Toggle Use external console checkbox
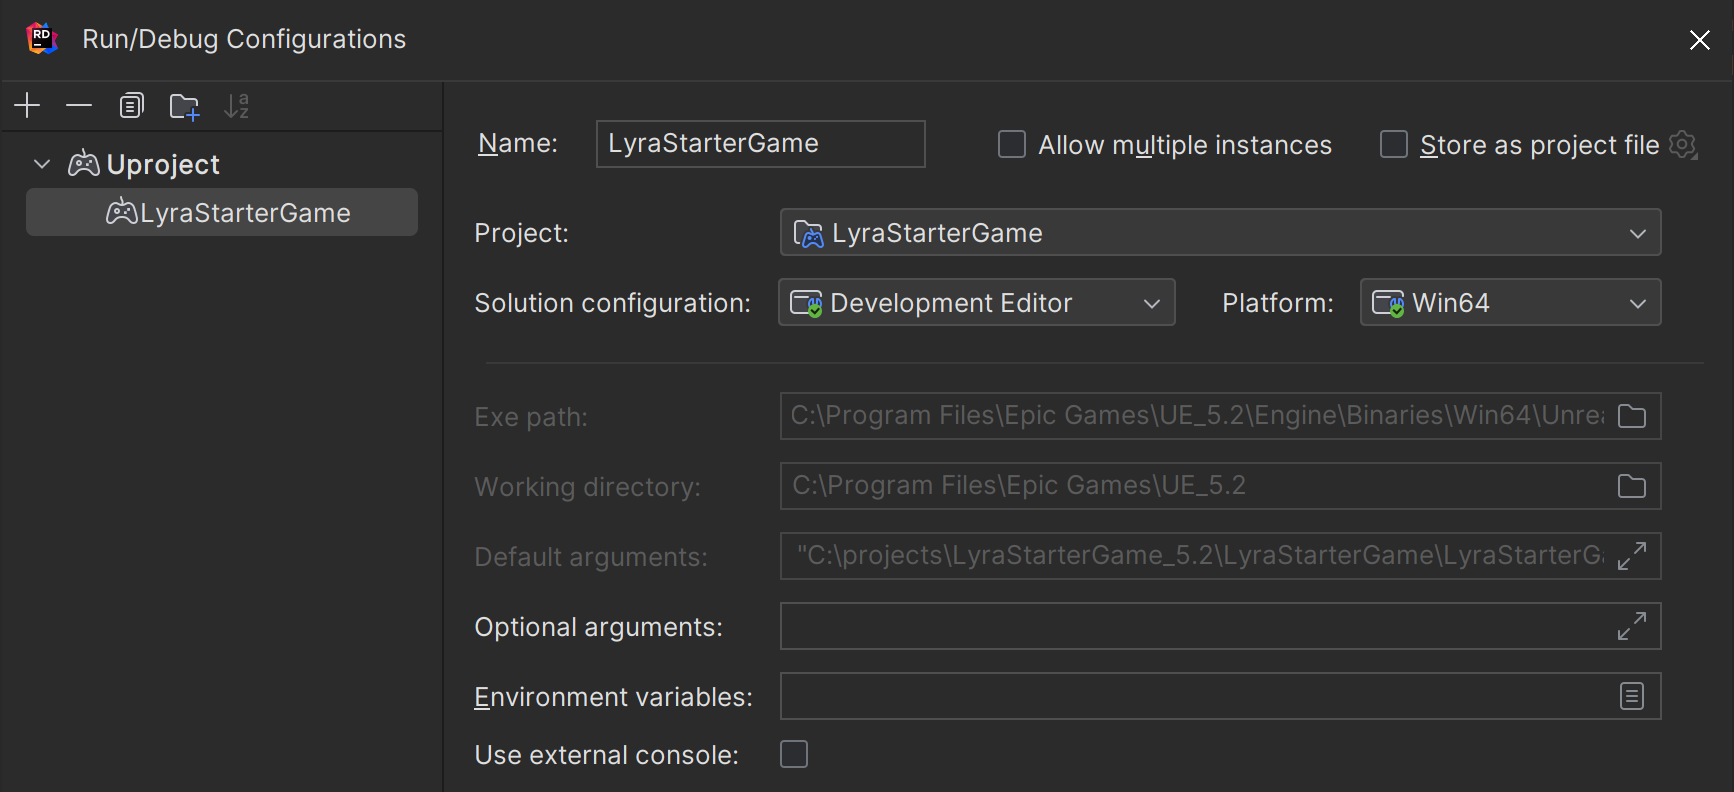 (x=794, y=754)
